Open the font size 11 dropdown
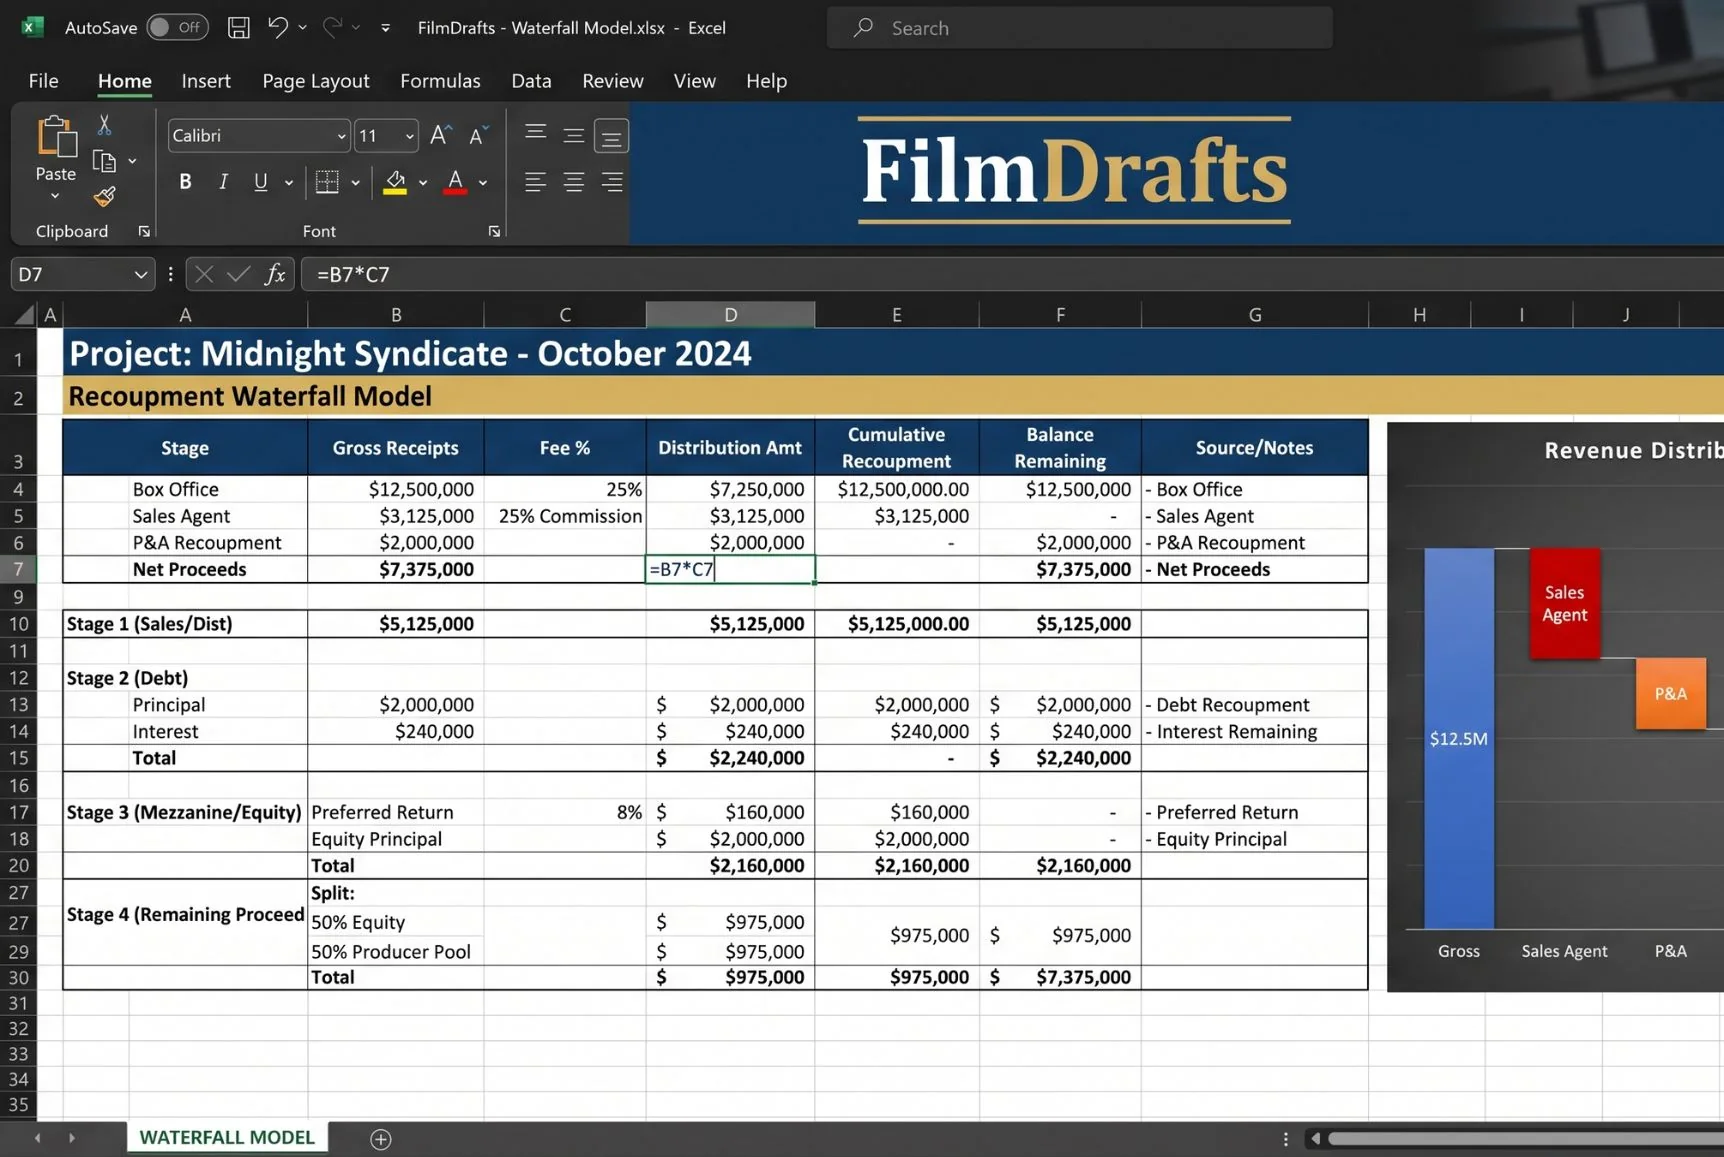Viewport: 1724px width, 1157px height. pyautogui.click(x=408, y=136)
